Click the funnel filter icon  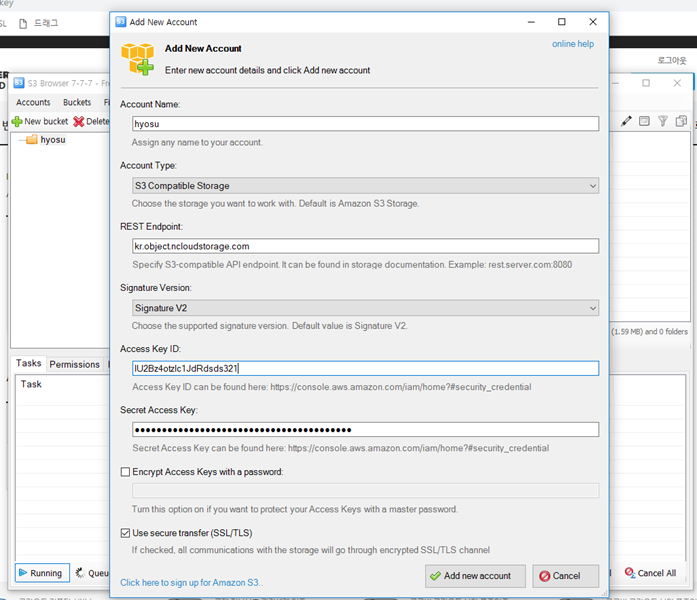663,121
